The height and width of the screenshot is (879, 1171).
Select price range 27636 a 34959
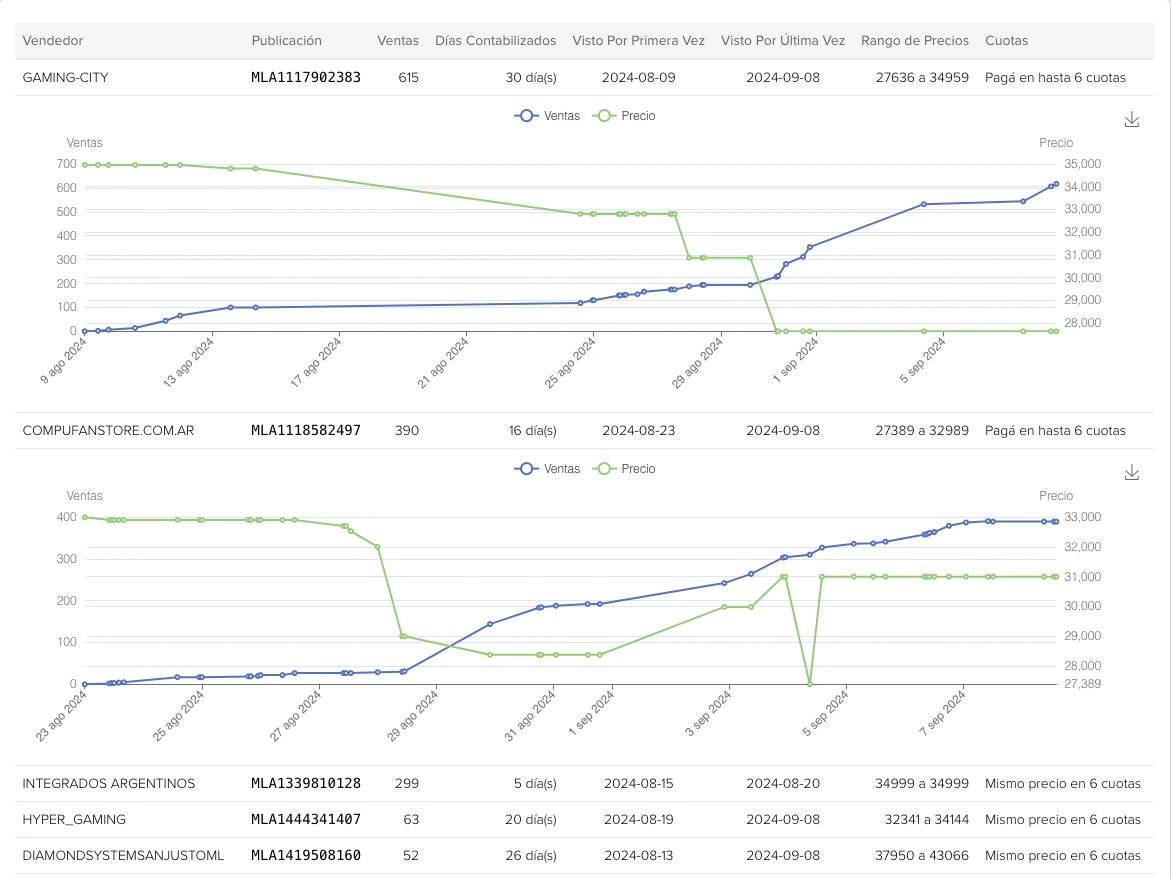[922, 78]
